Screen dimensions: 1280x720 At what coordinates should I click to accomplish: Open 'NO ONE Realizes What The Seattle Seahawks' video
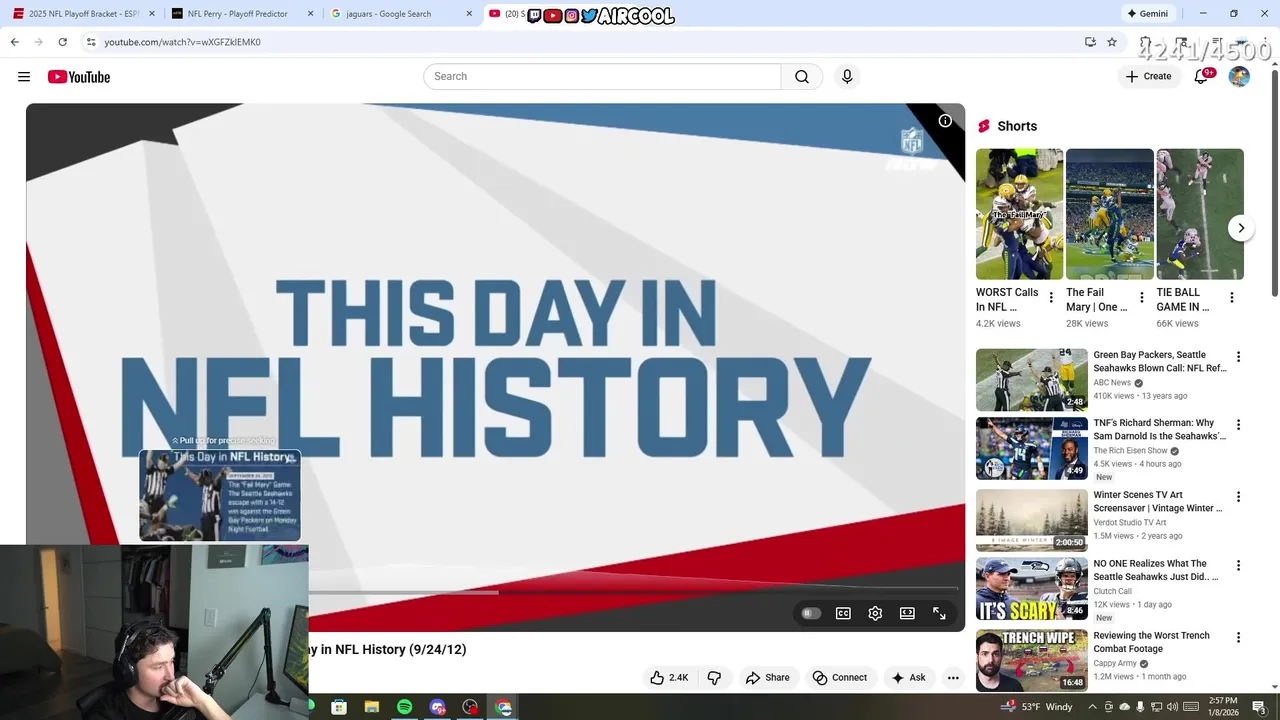[x=1156, y=570]
